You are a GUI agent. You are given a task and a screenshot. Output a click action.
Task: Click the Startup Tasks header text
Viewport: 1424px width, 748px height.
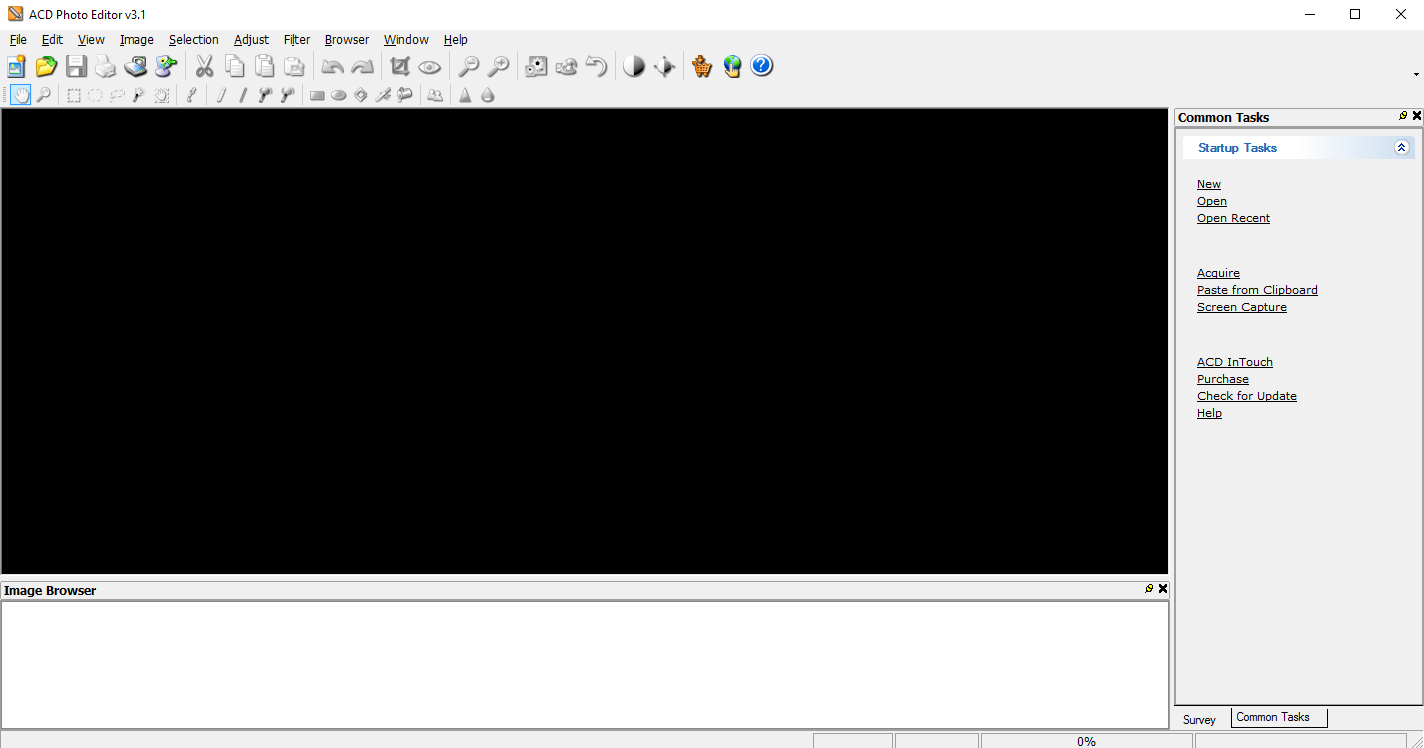click(1237, 148)
